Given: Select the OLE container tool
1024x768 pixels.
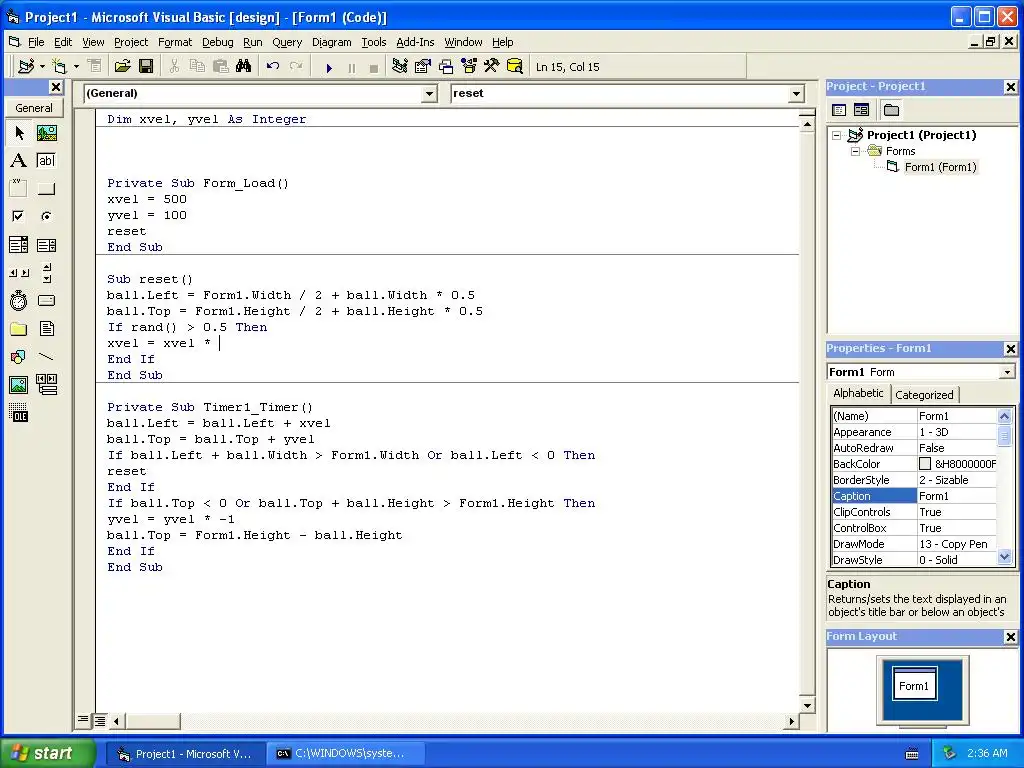Looking at the screenshot, I should tap(19, 413).
